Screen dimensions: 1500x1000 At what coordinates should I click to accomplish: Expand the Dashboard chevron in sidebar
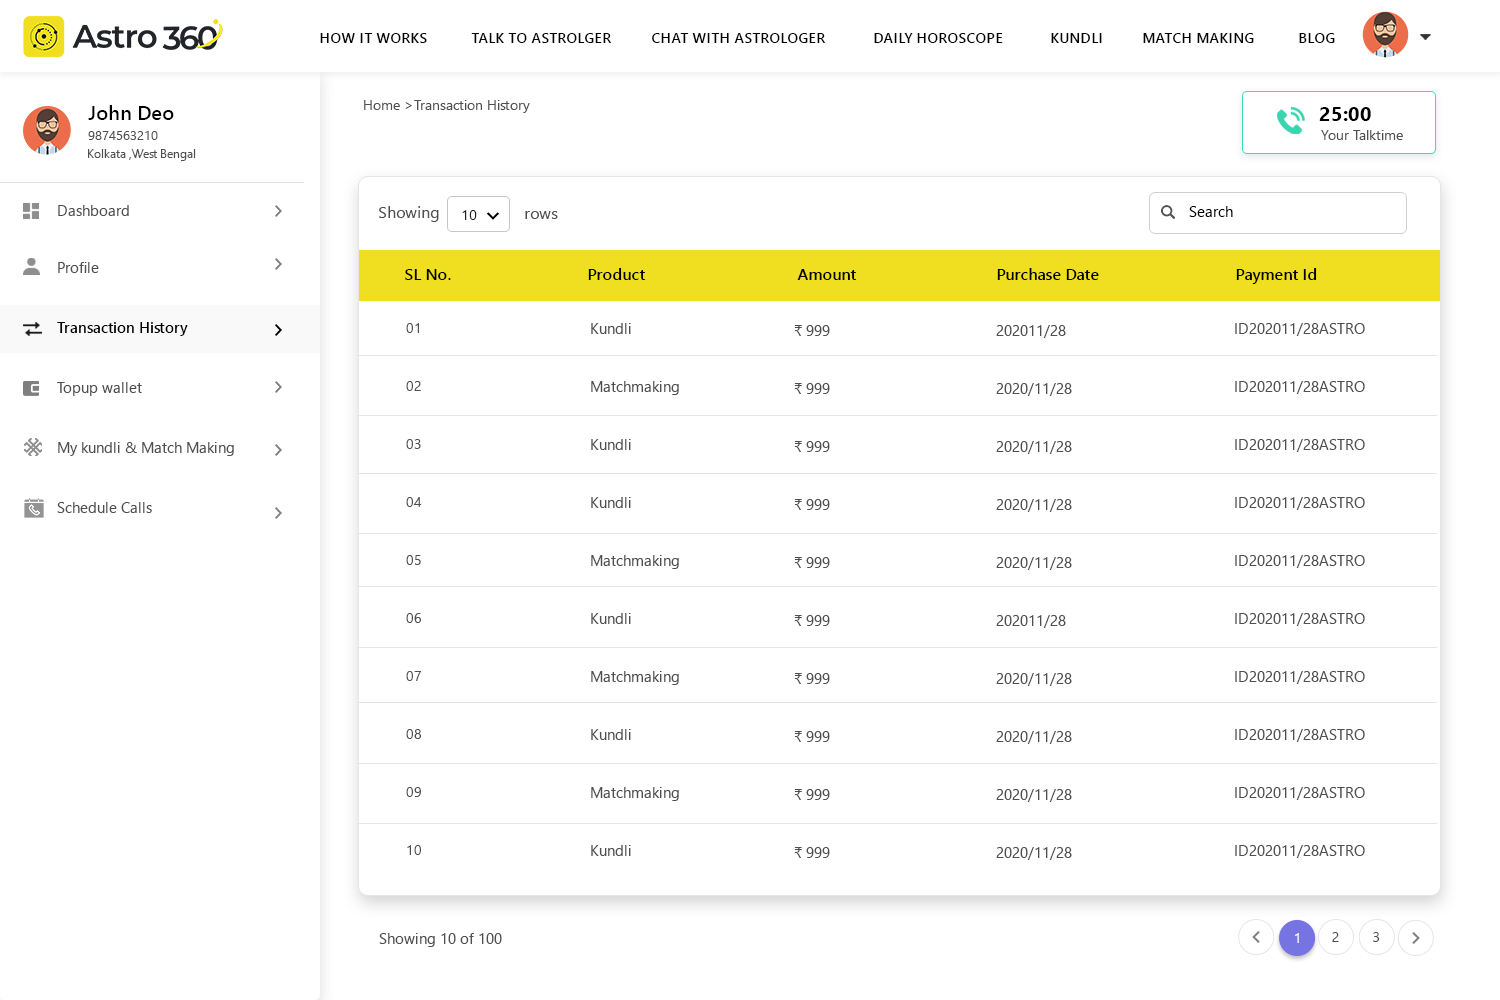pyautogui.click(x=278, y=211)
